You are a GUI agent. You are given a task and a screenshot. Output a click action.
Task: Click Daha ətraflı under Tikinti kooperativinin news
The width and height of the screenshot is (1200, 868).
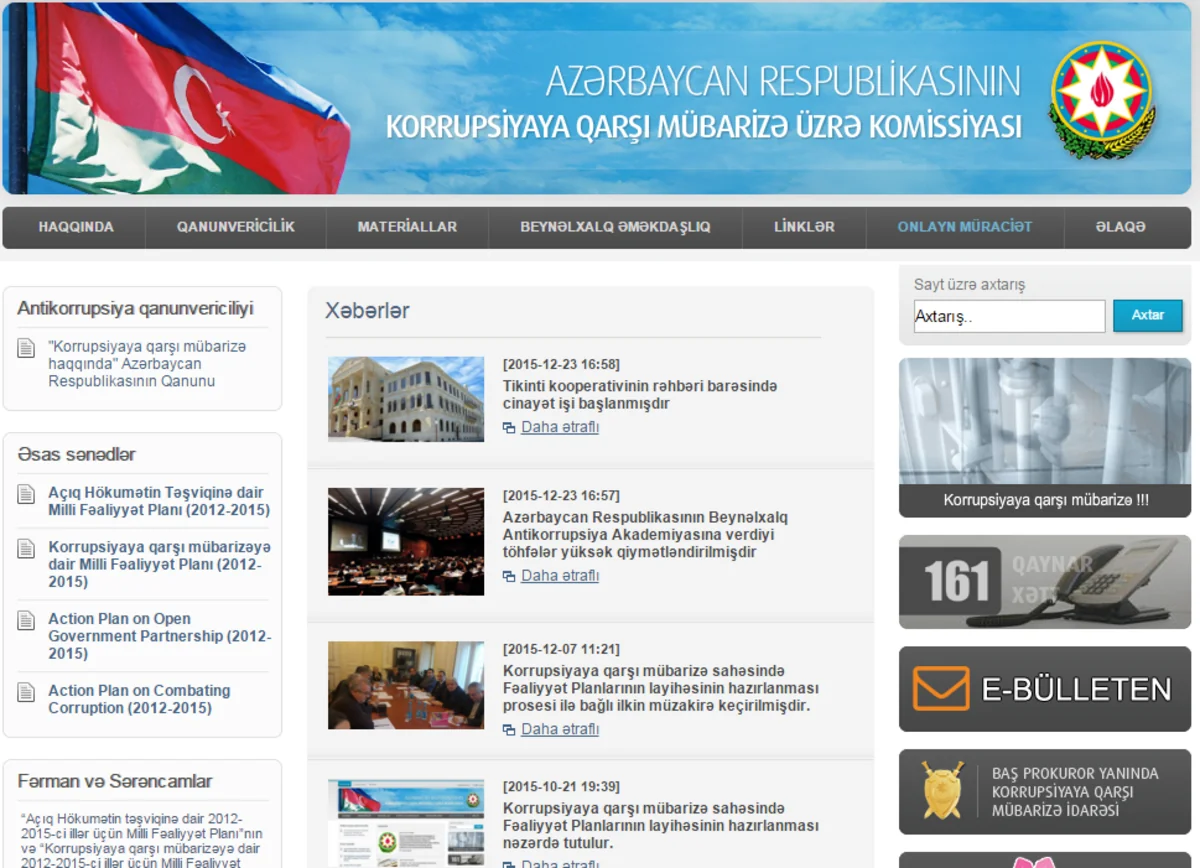(560, 427)
